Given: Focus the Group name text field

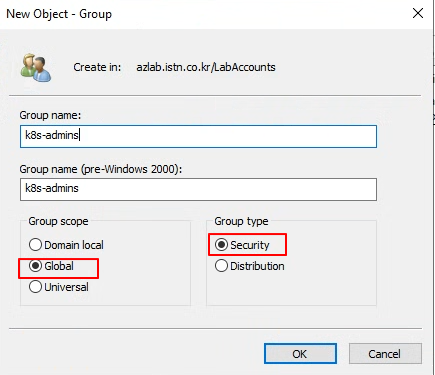Looking at the screenshot, I should 198,136.
